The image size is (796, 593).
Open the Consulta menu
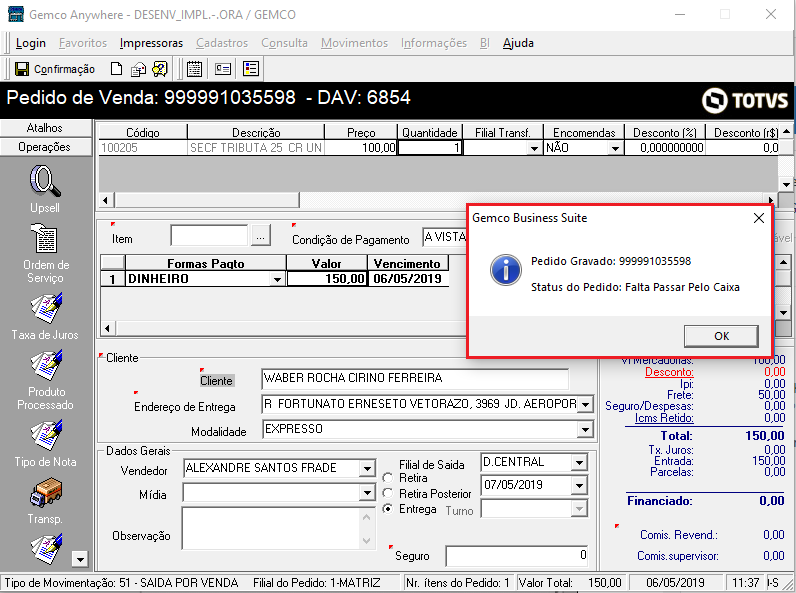point(284,43)
